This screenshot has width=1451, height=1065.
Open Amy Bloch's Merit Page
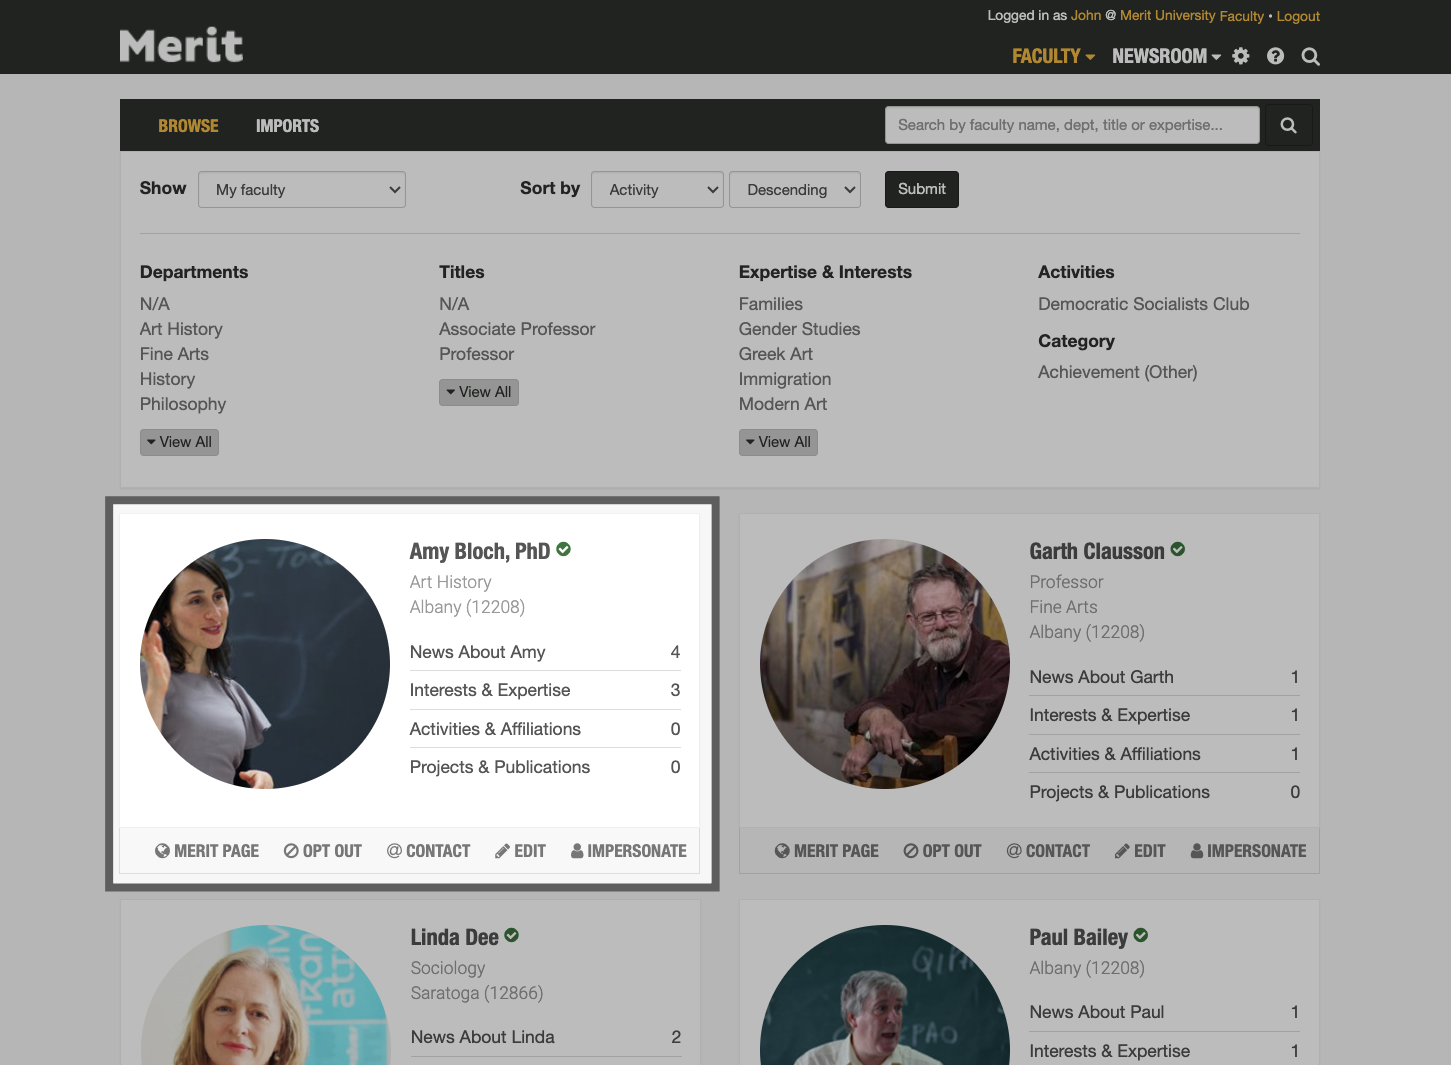click(x=207, y=851)
